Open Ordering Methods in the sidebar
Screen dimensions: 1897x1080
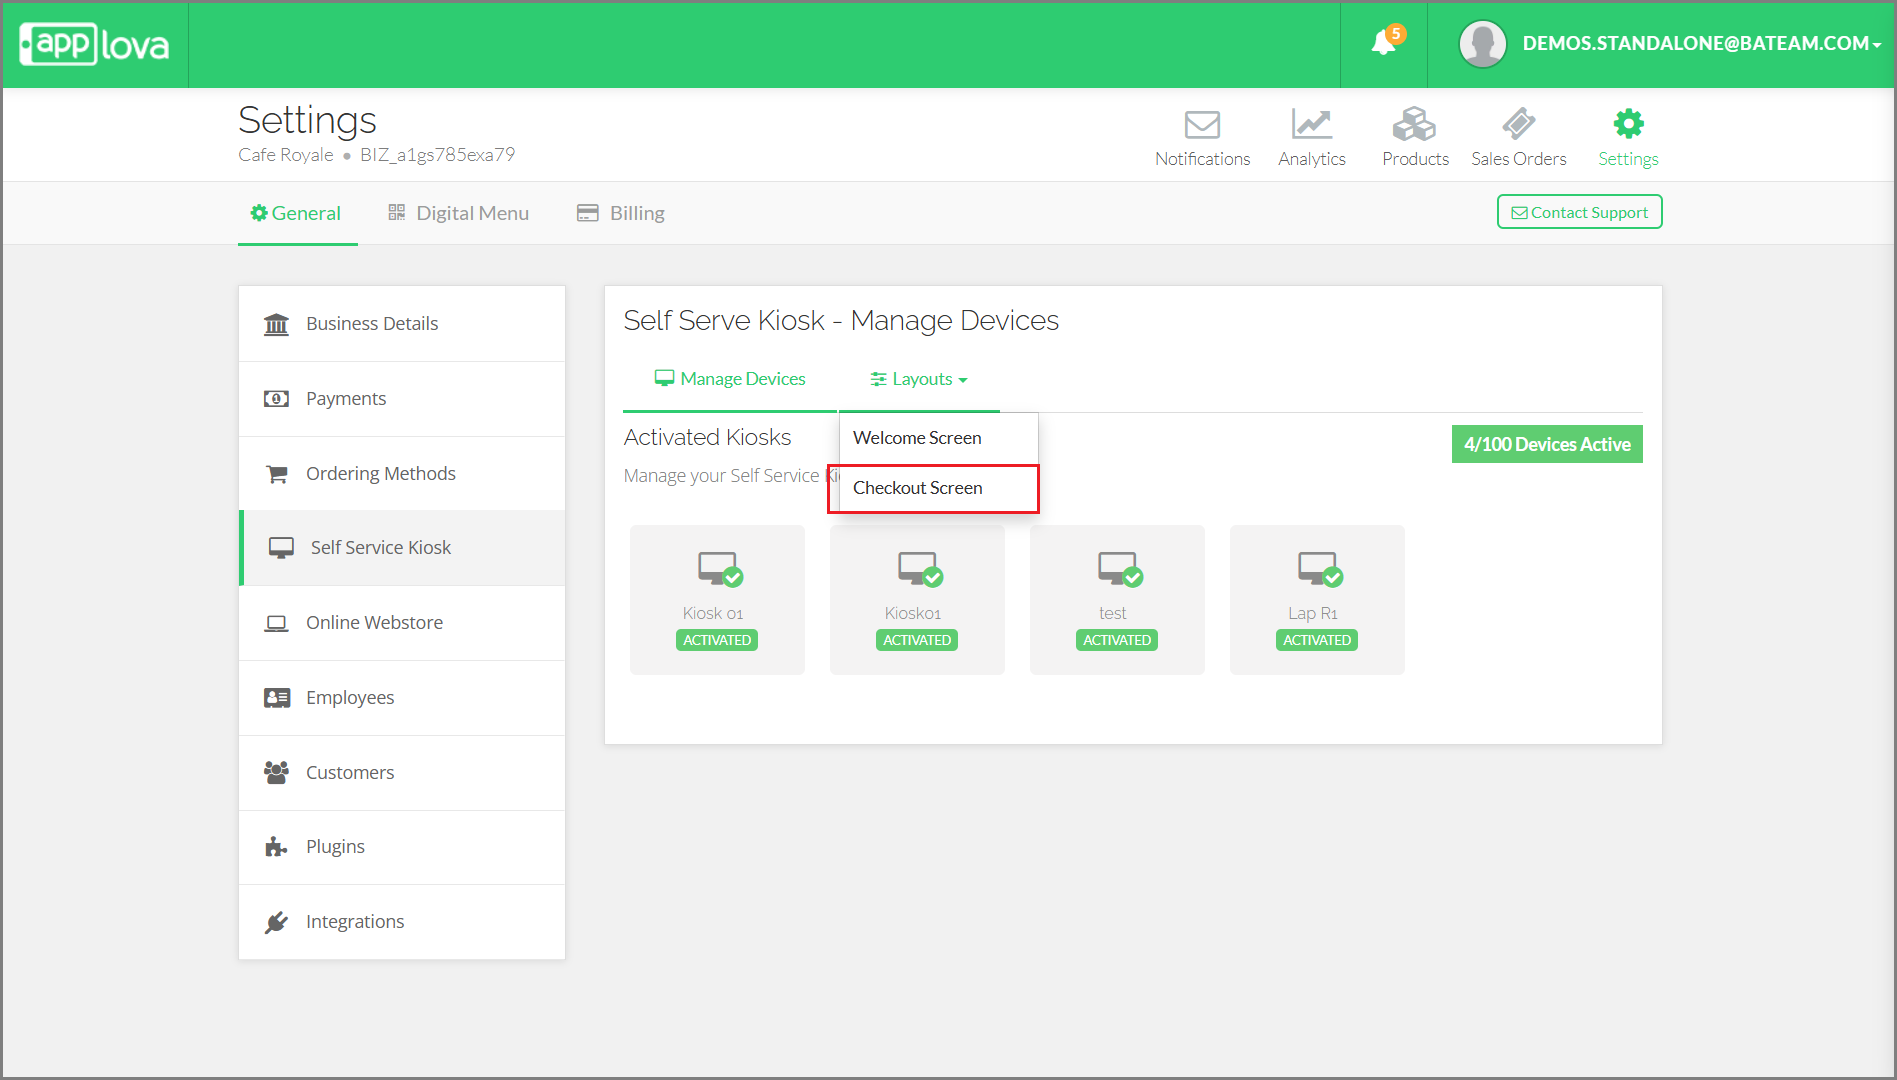pos(402,474)
